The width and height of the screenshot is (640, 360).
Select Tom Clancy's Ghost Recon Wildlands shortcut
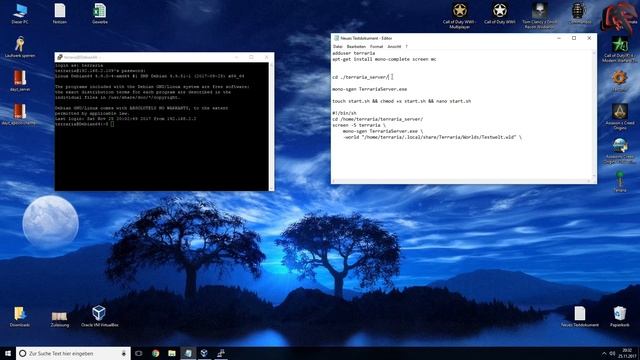(x=540, y=16)
